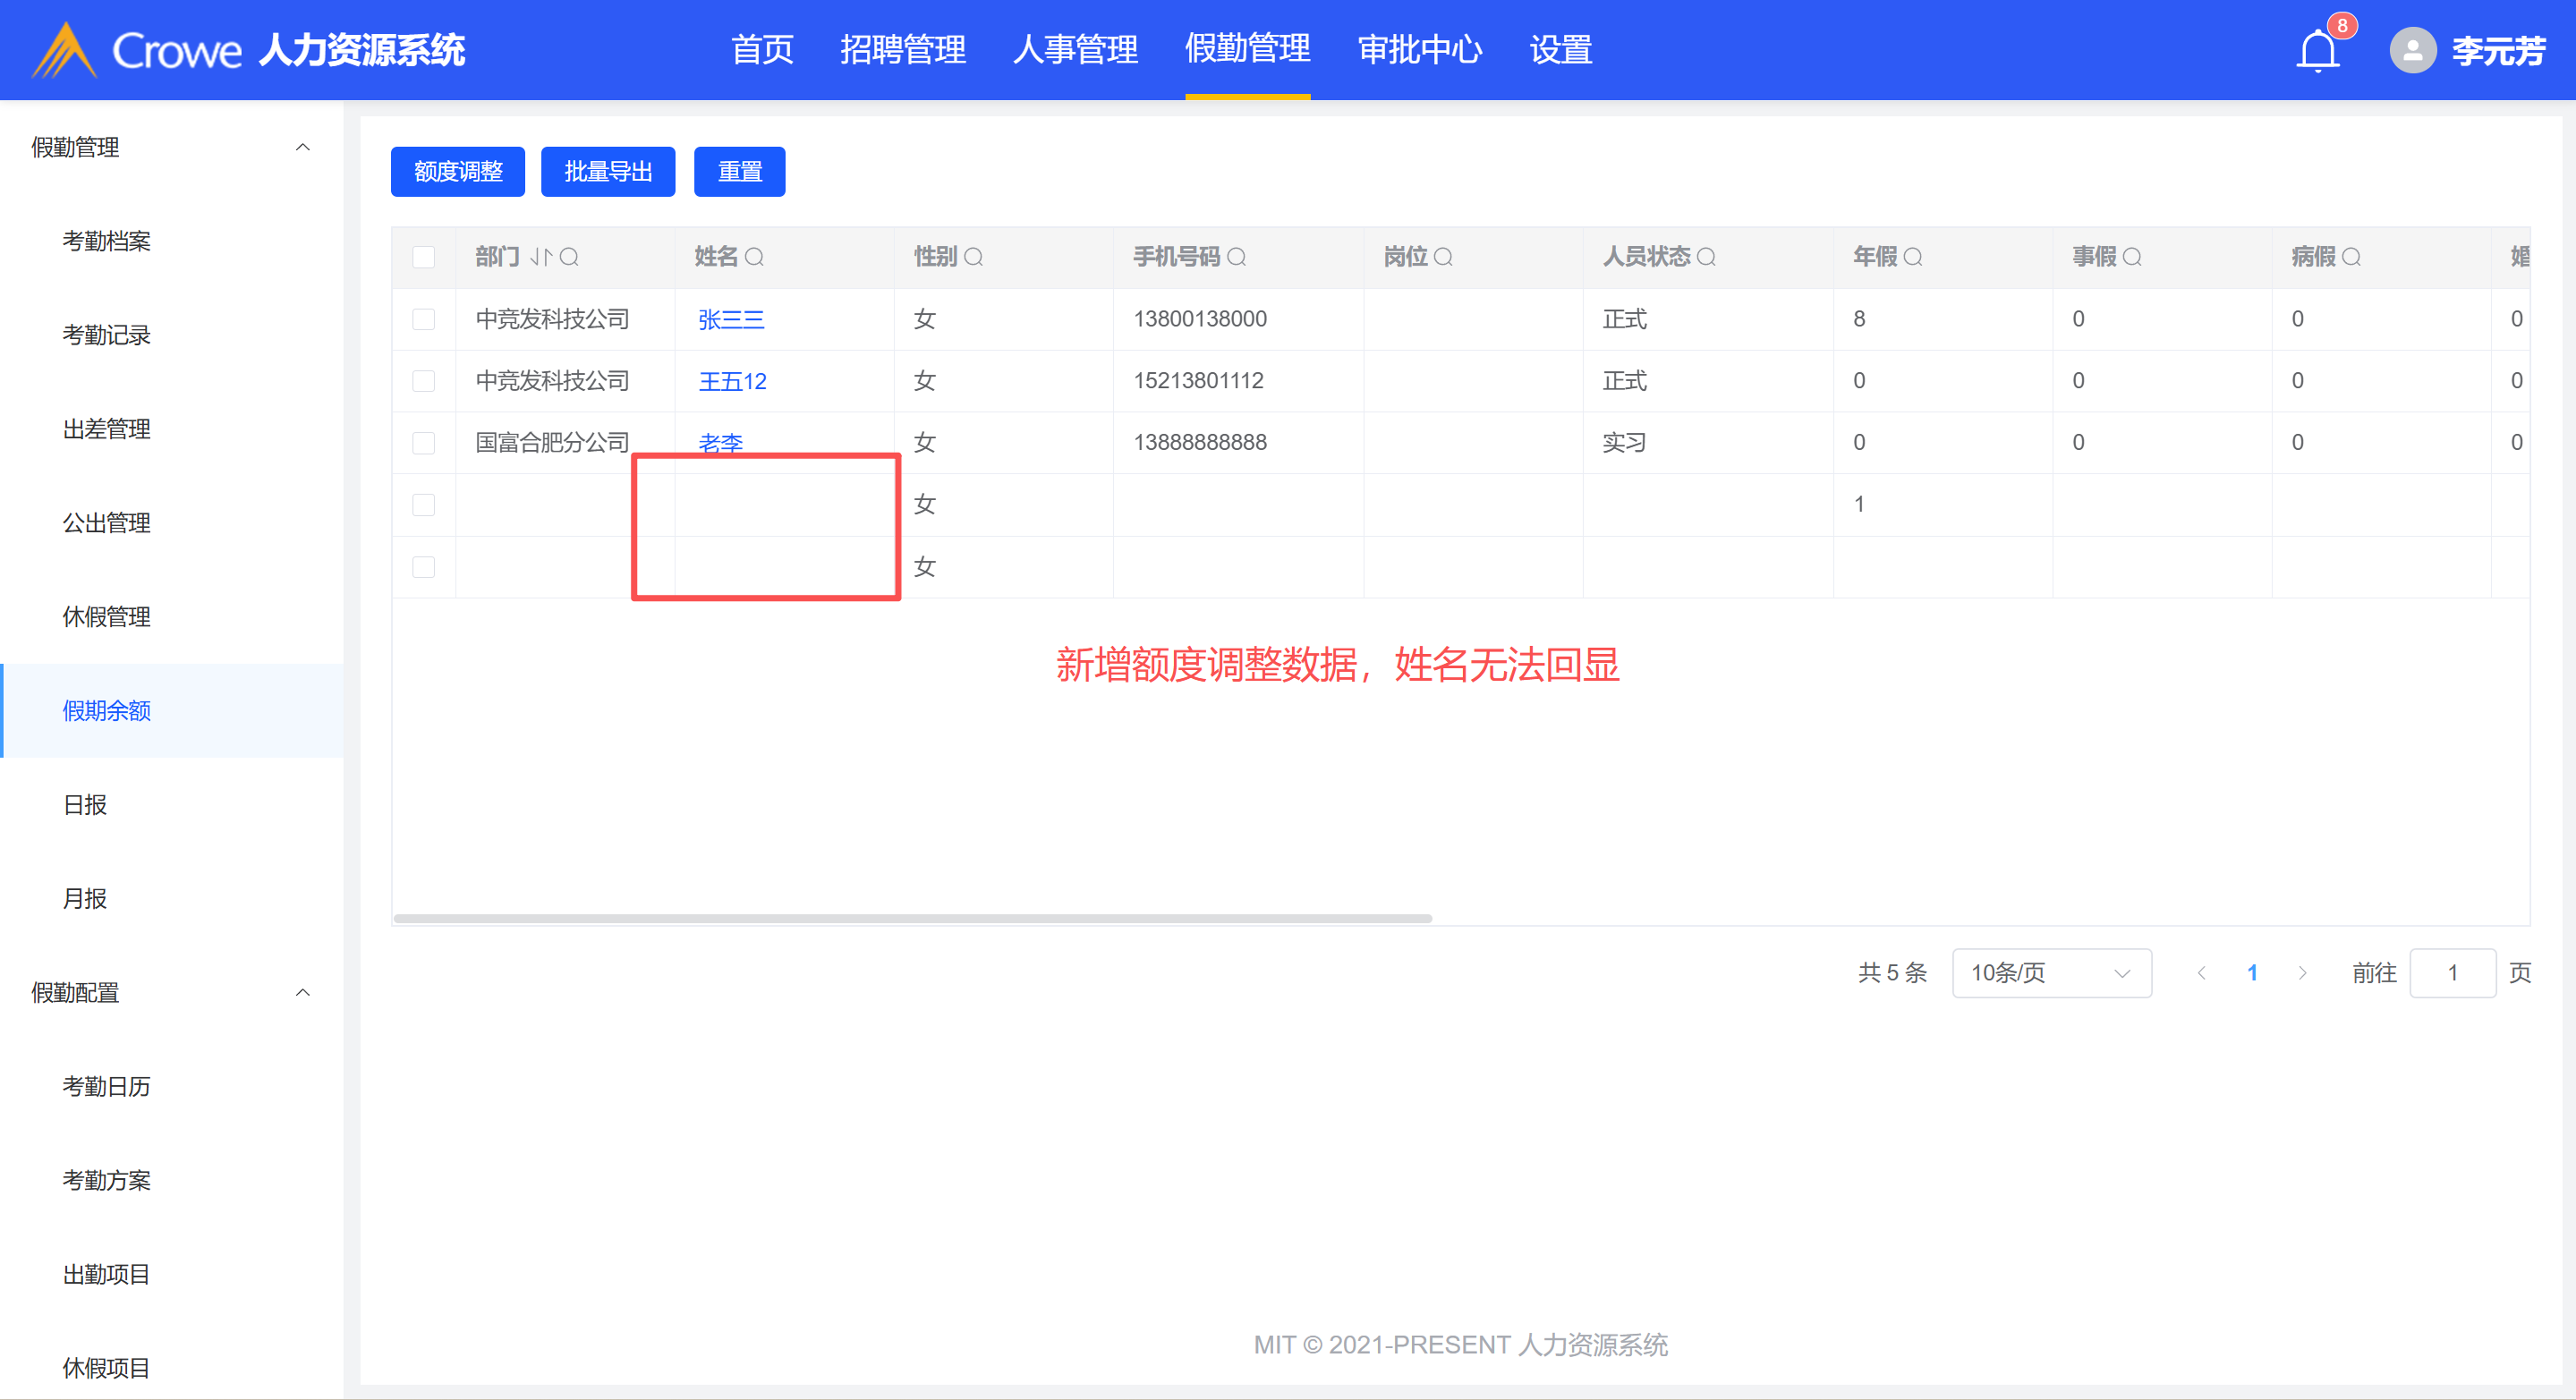Open the notification bell

click(2317, 50)
